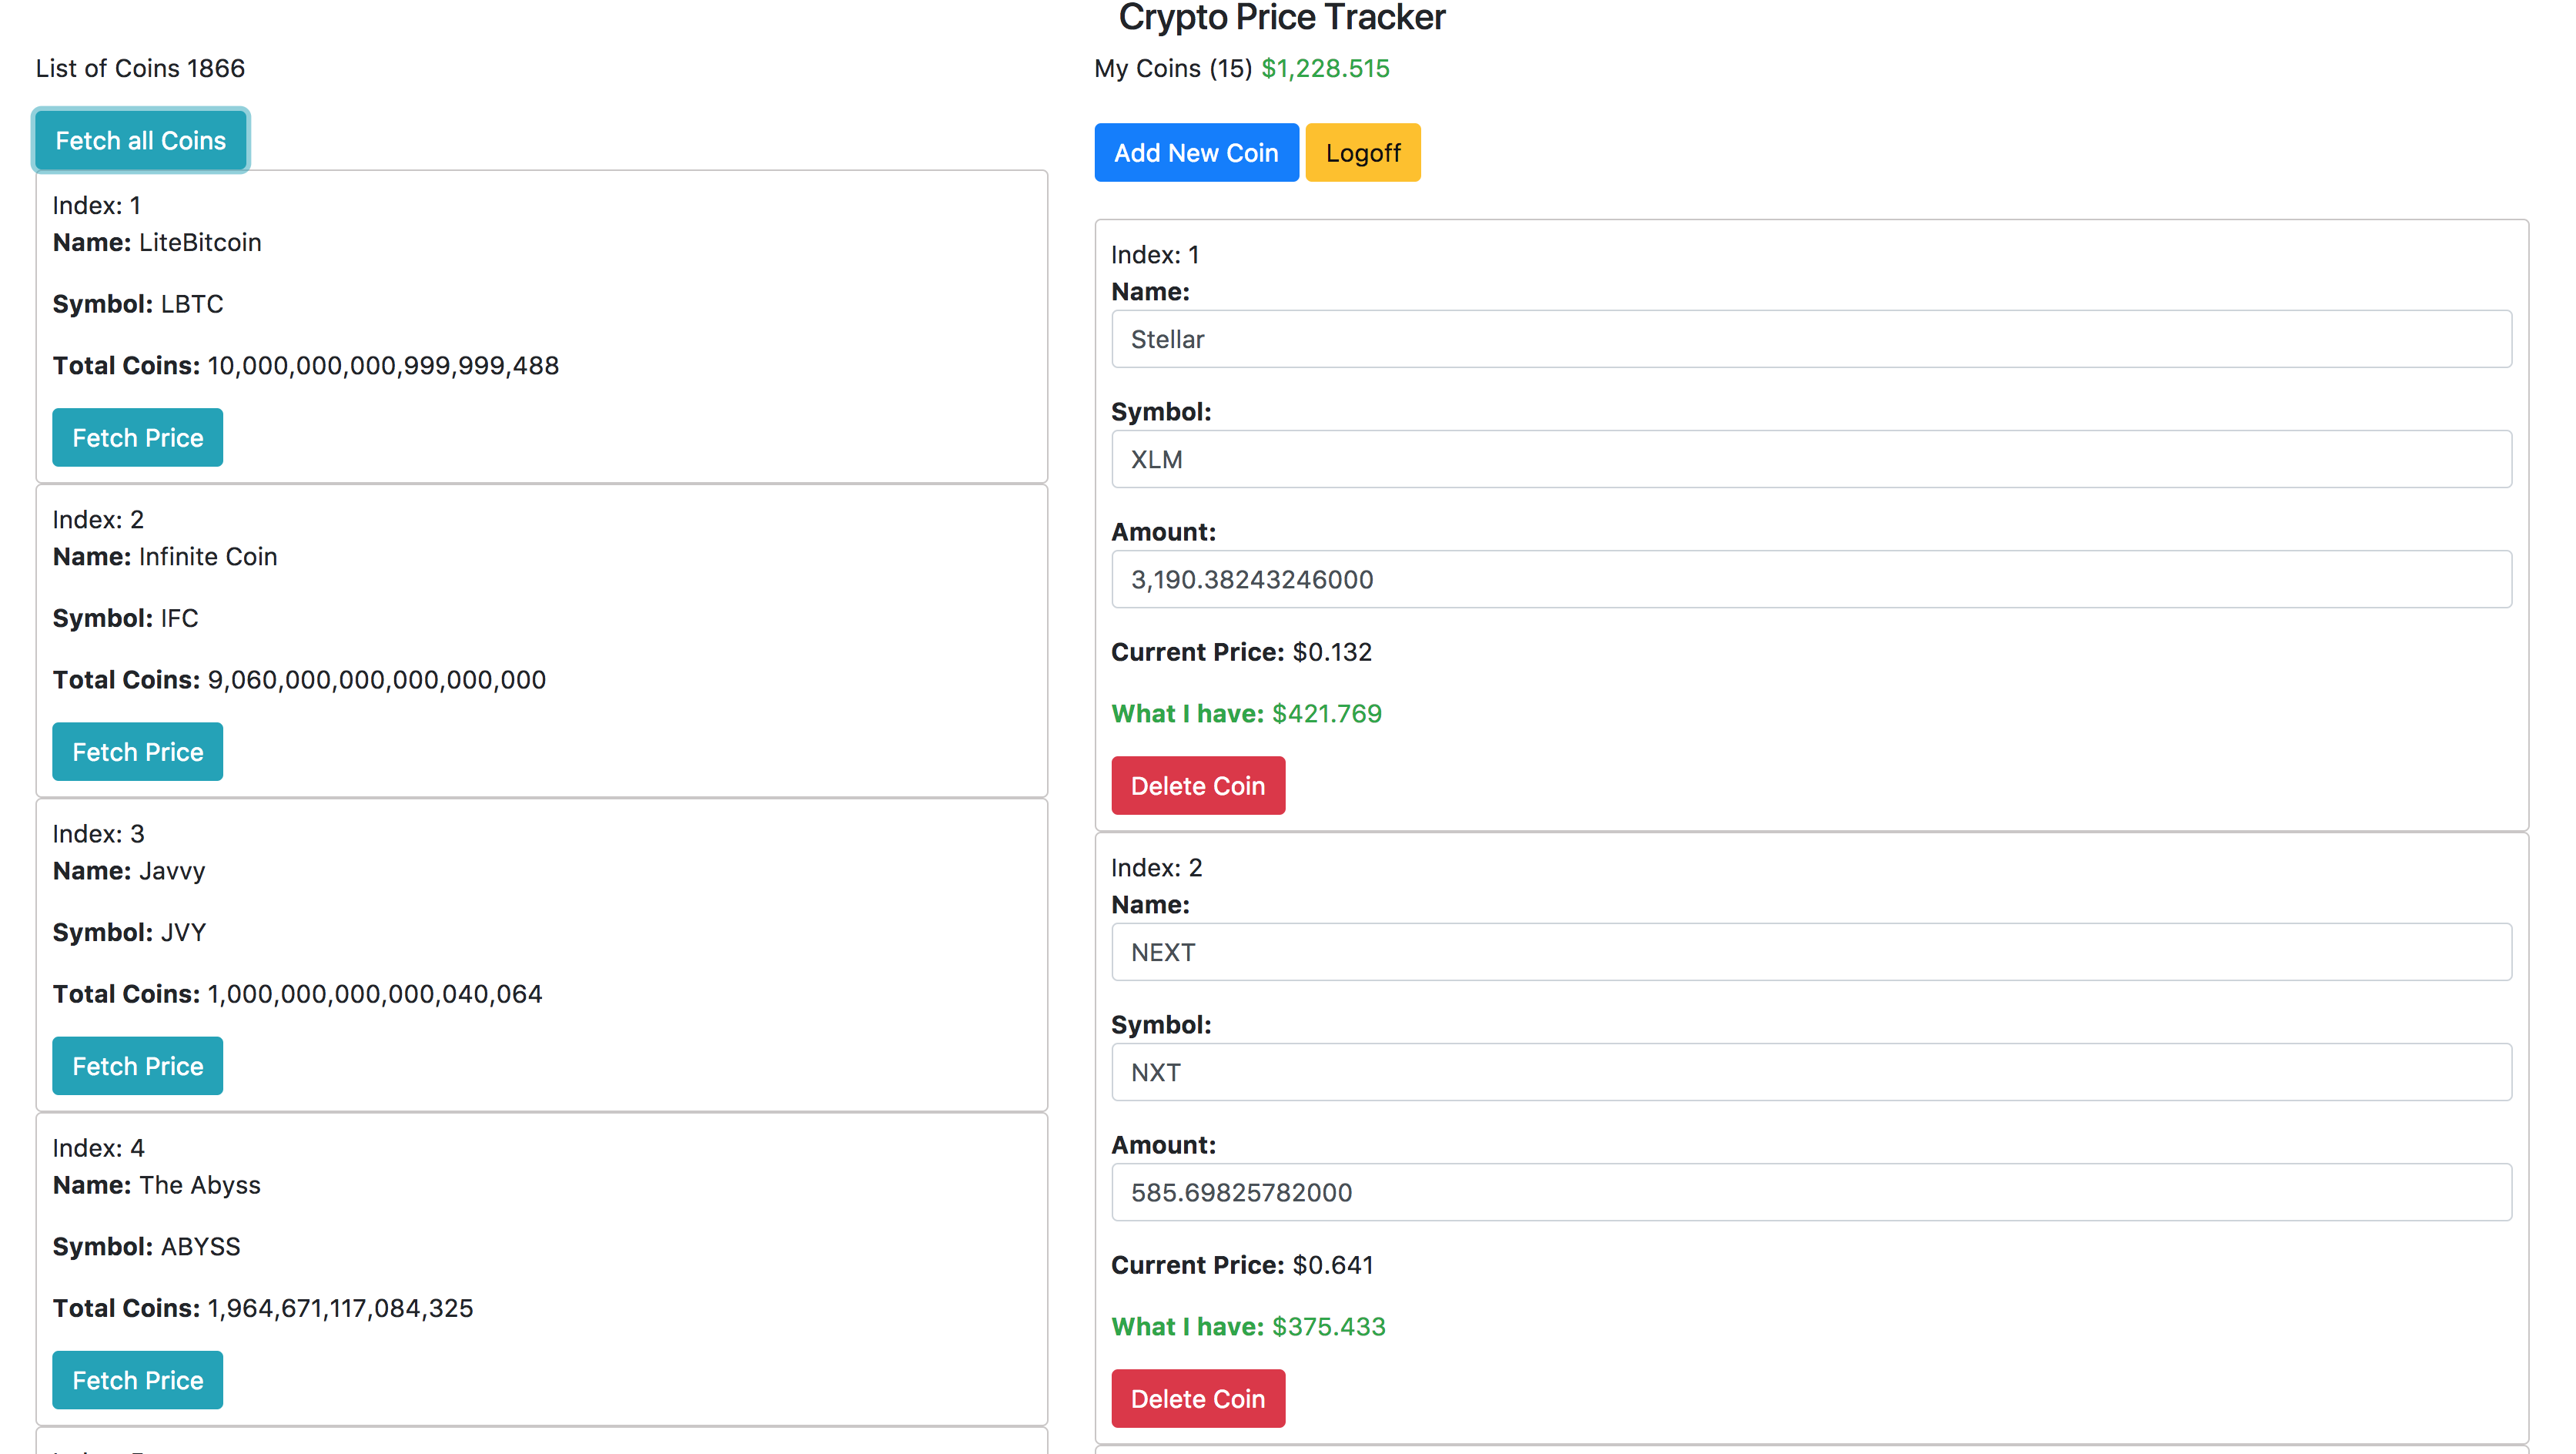Viewport: 2576px width, 1454px height.
Task: Fetch price for The Abyss
Action: pyautogui.click(x=137, y=1379)
